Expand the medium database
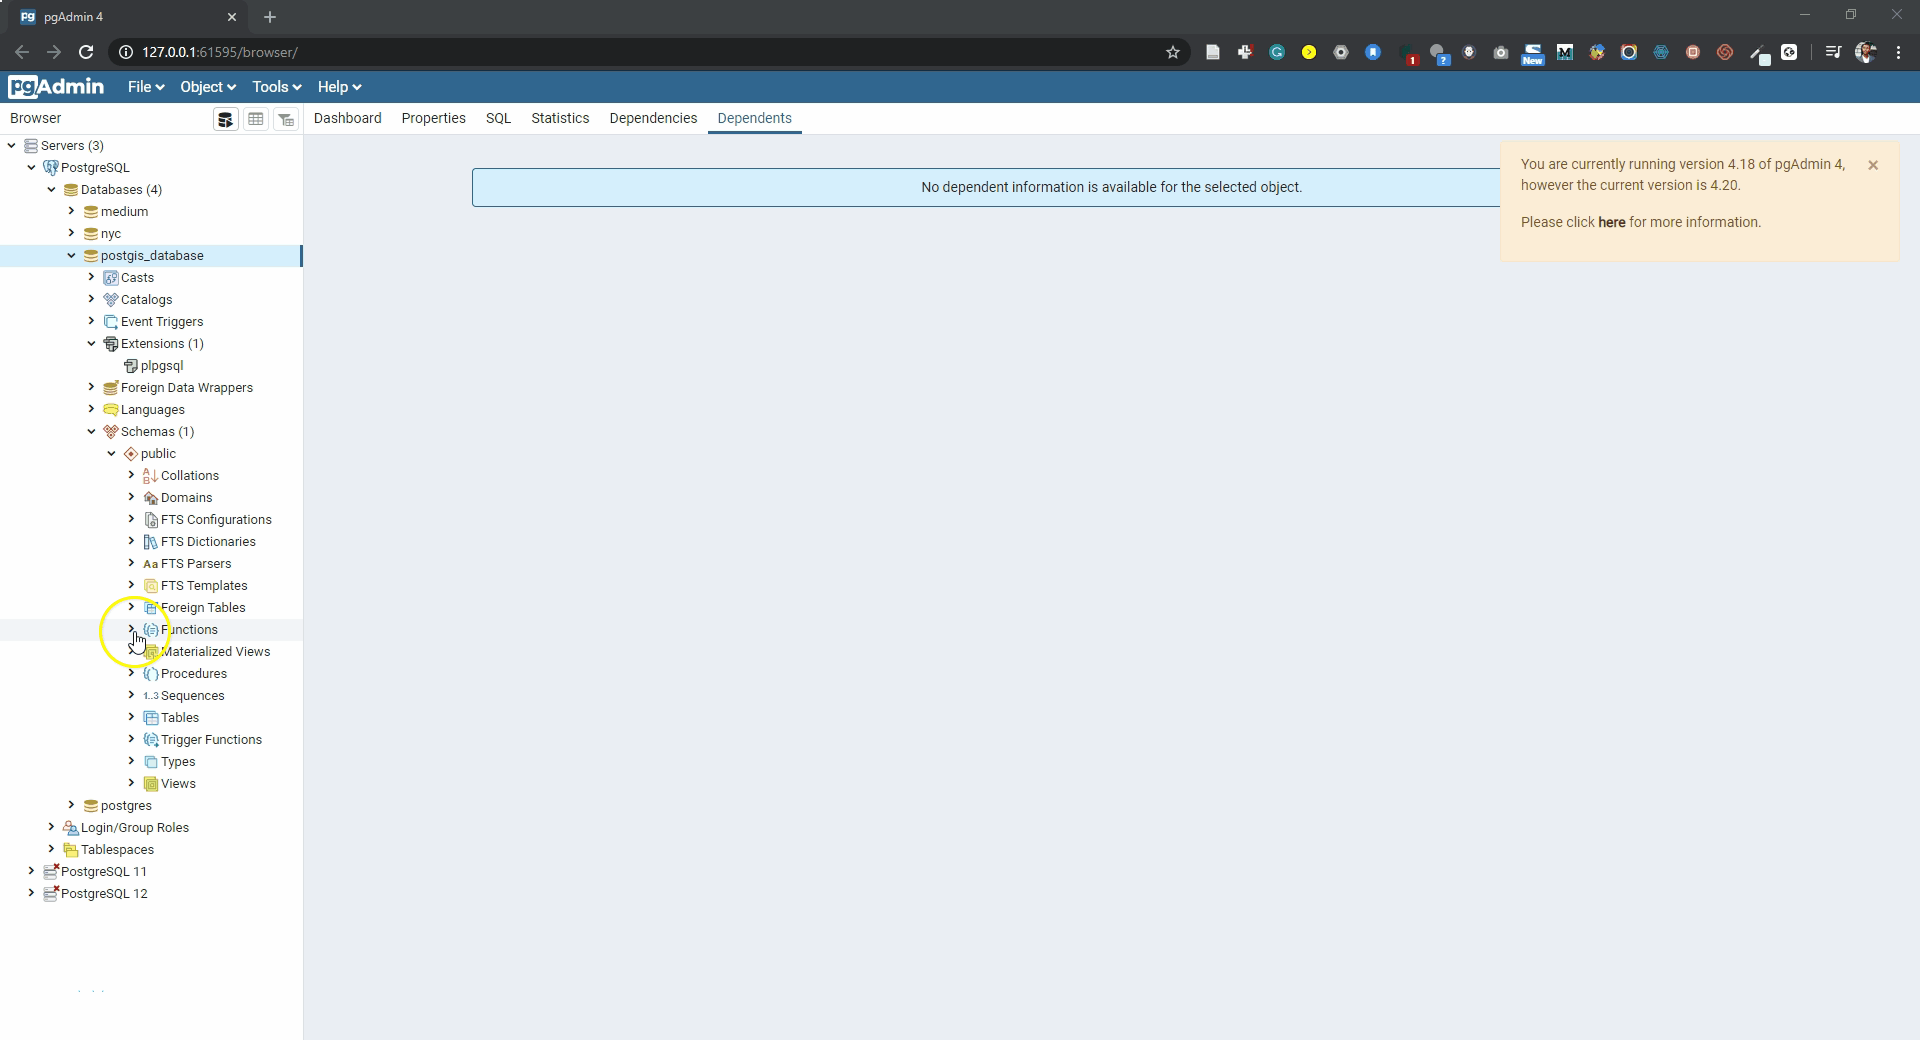The height and width of the screenshot is (1040, 1920). [x=71, y=212]
